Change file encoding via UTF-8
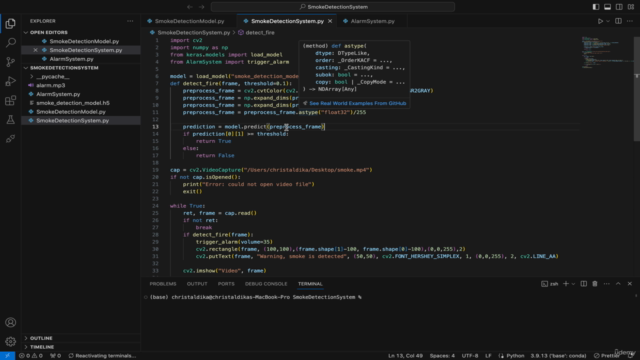The height and width of the screenshot is (360, 640). point(470,356)
